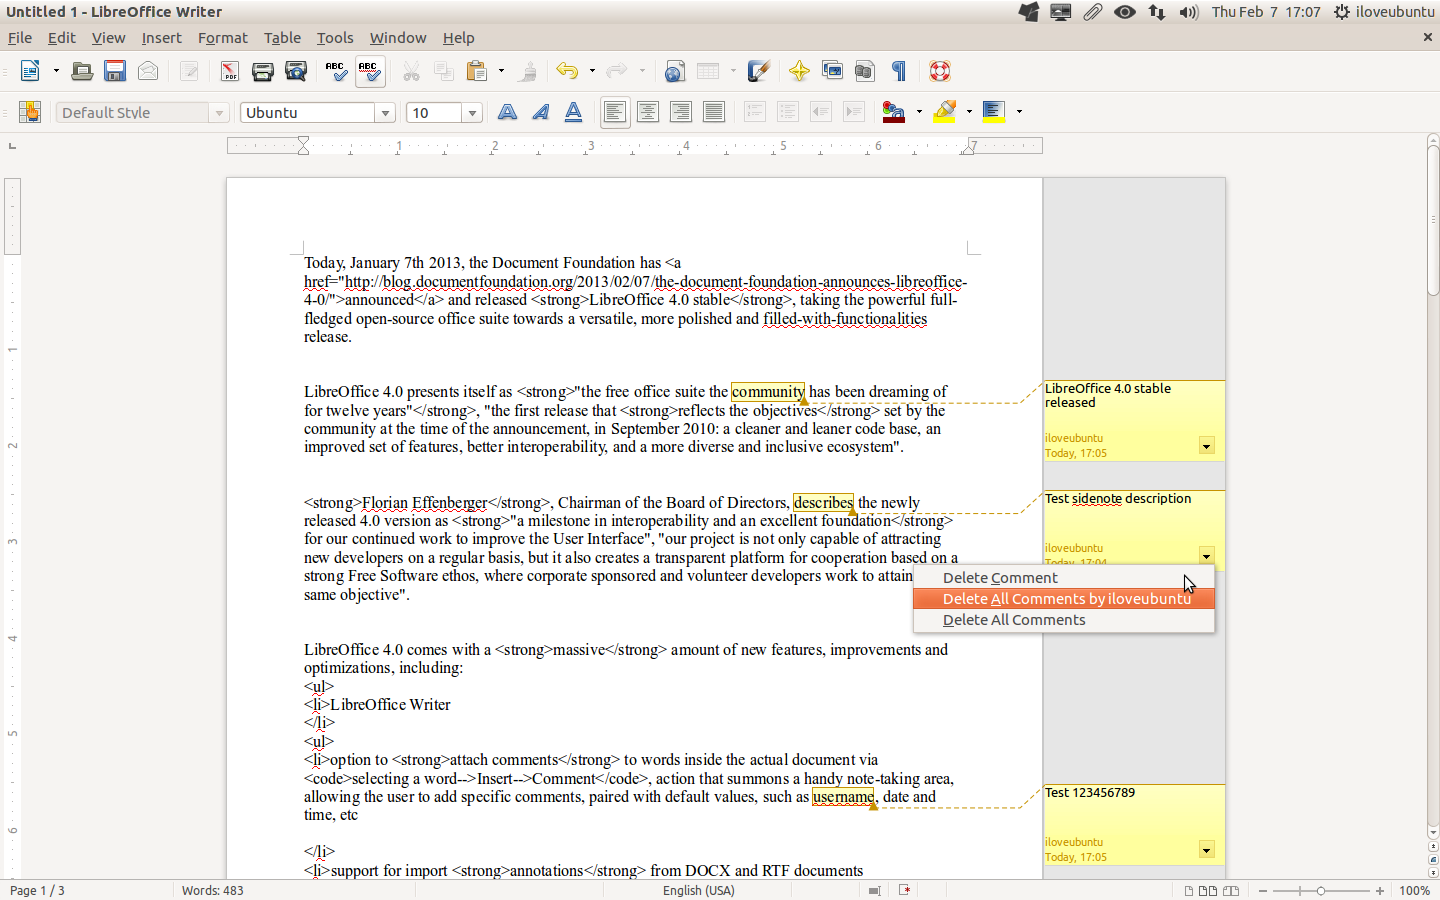
Task: Open Page Preview
Action: coord(296,71)
